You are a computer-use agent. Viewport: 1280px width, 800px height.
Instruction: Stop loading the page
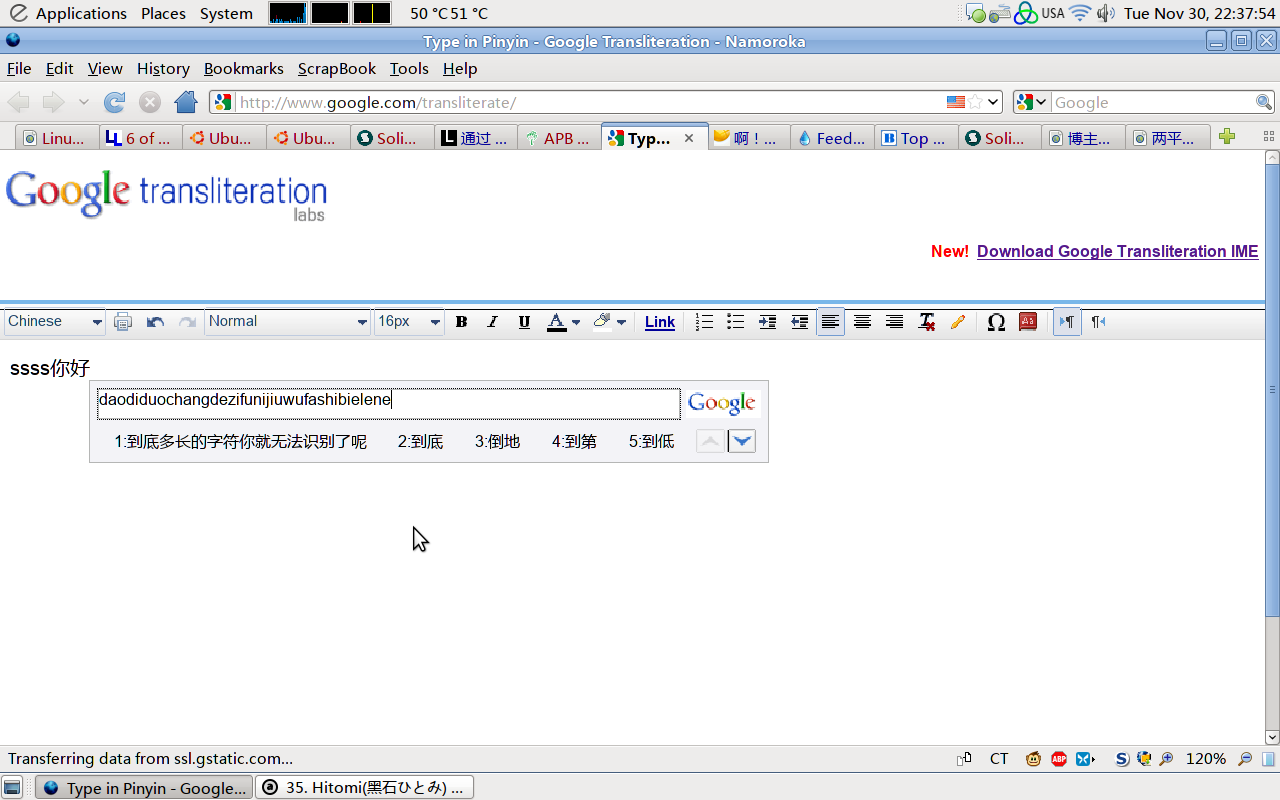point(150,102)
